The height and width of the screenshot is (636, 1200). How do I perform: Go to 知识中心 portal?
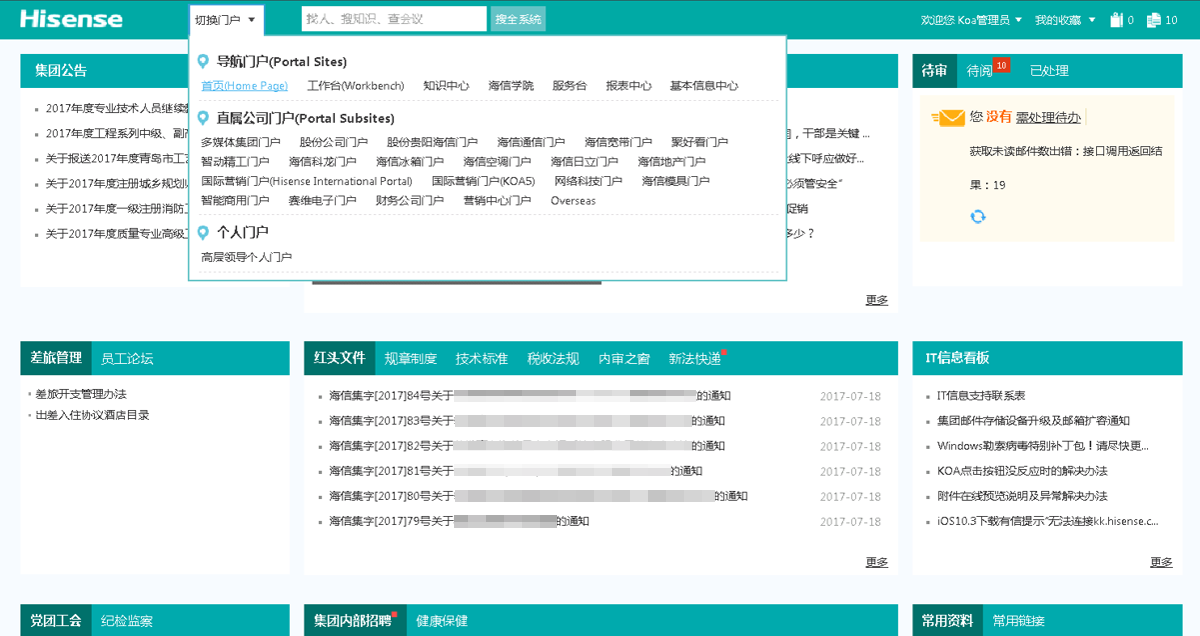(x=446, y=86)
